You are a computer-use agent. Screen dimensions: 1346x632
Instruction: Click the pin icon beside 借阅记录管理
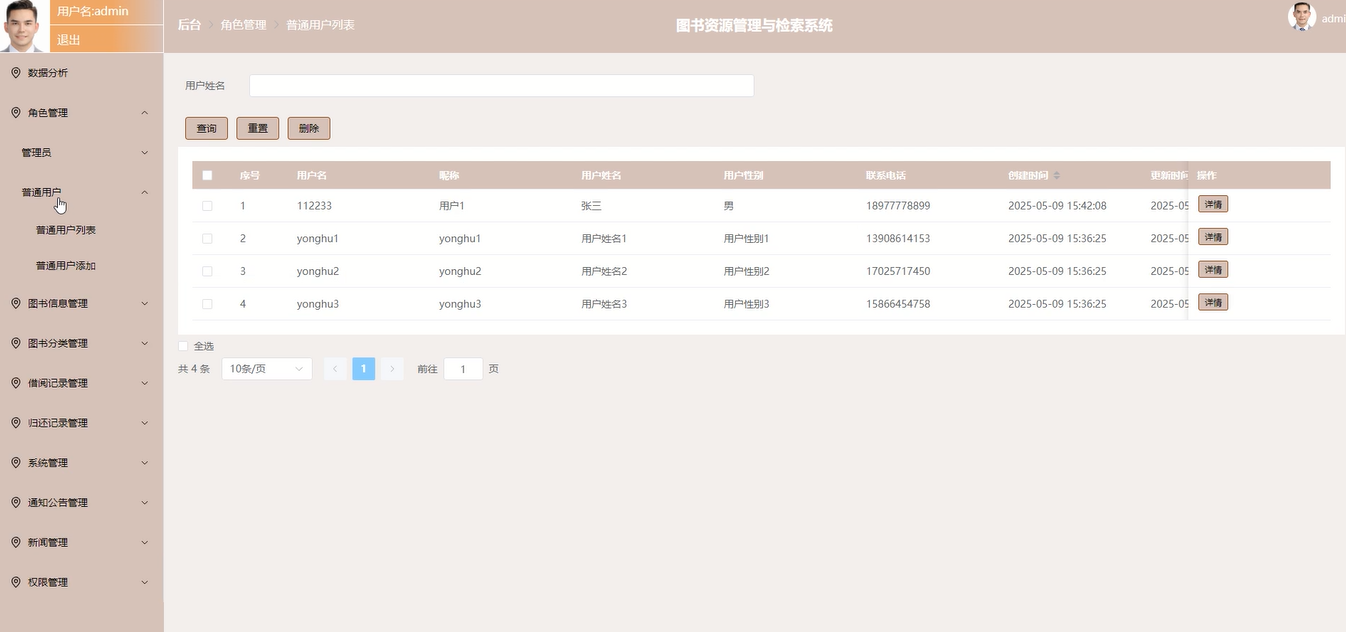point(16,383)
